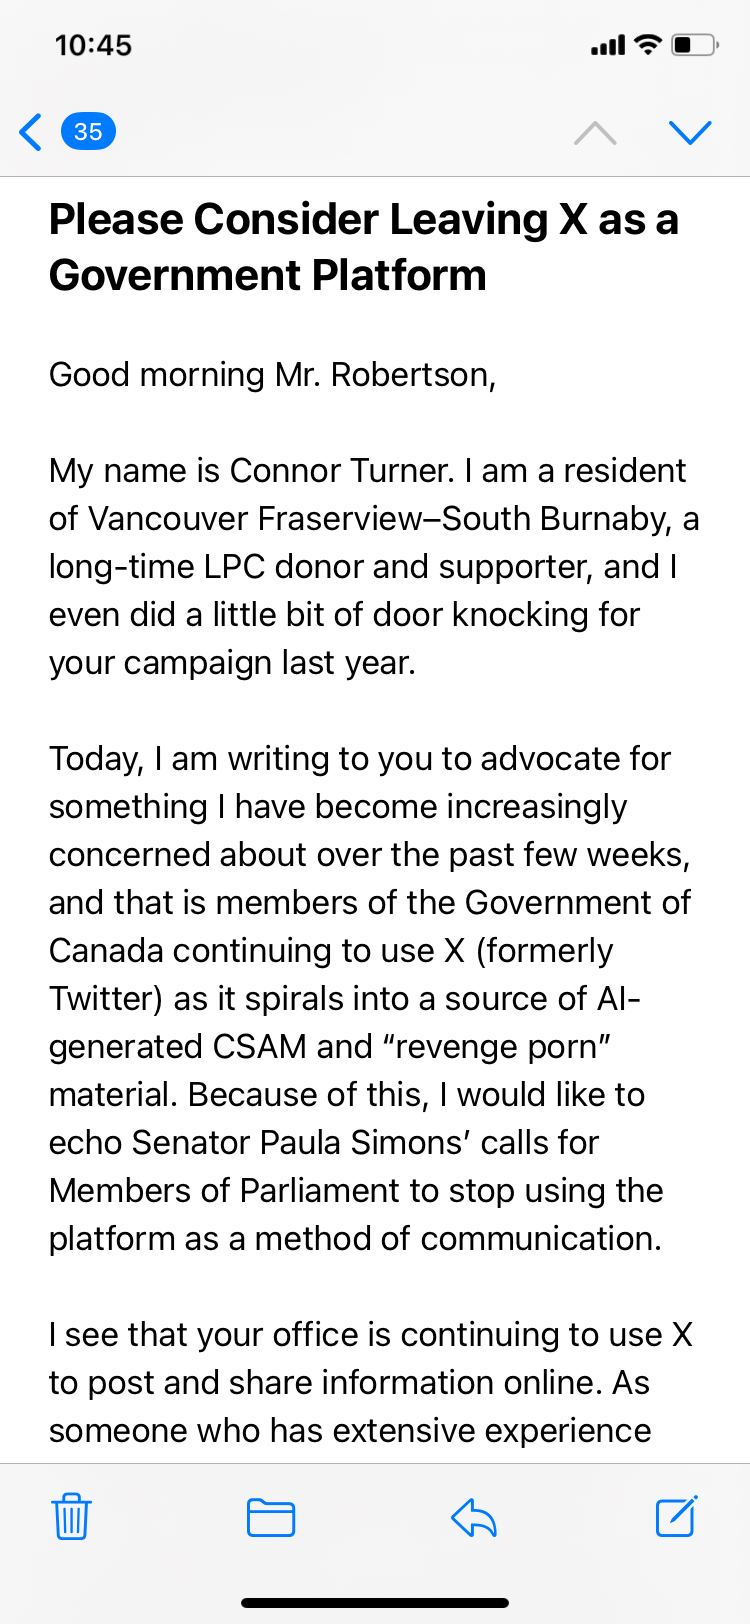Tap "Government of Canada" text in the paragraph

(578, 902)
